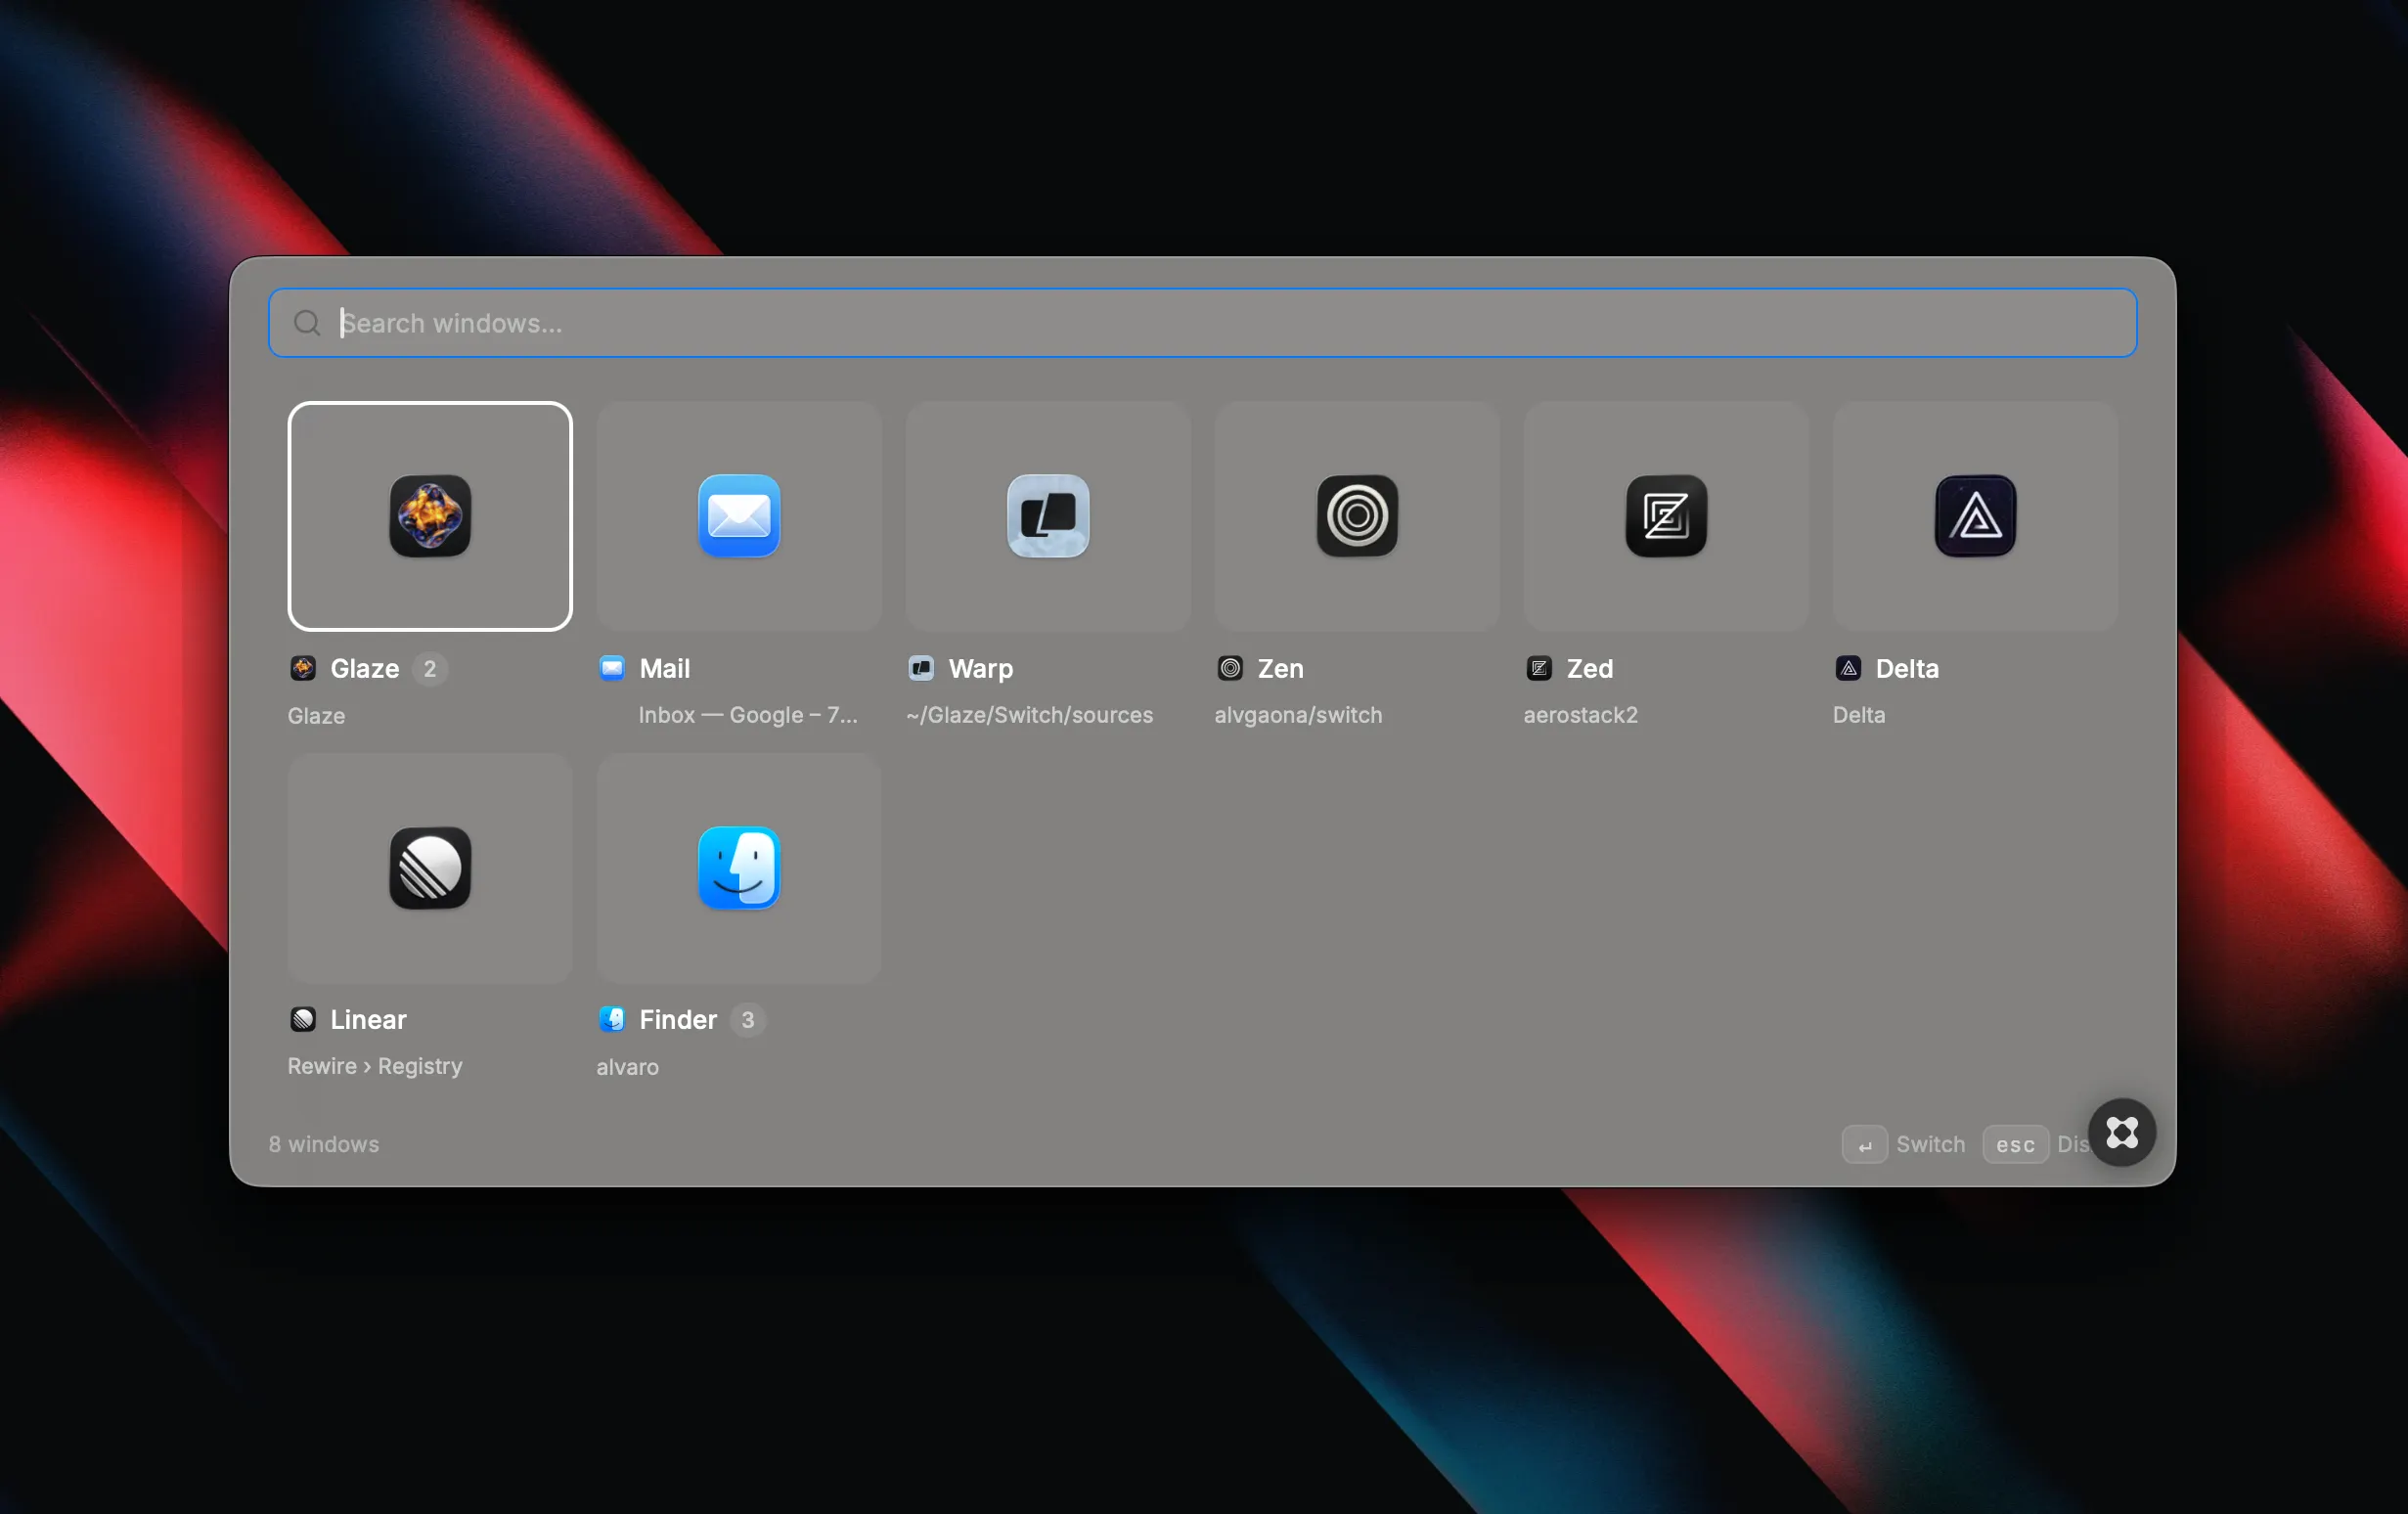Click the small Glaze icon beside its label
2408x1514 pixels.
coord(303,668)
